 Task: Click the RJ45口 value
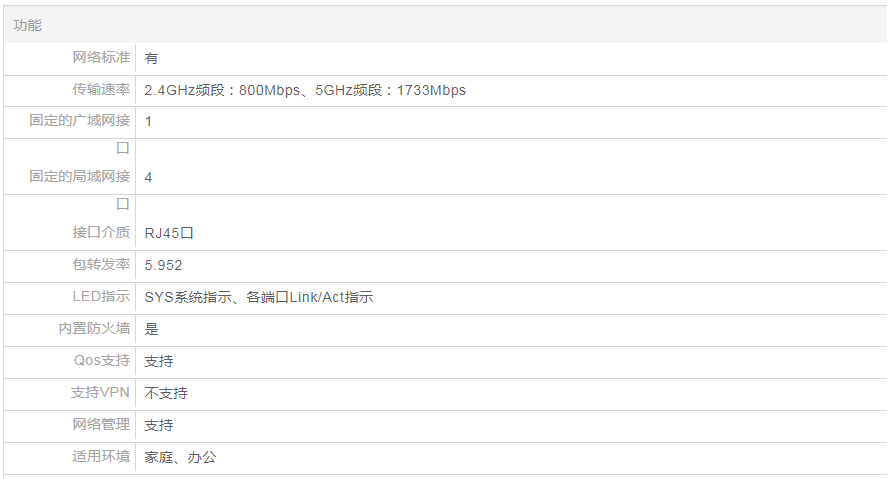pos(168,233)
